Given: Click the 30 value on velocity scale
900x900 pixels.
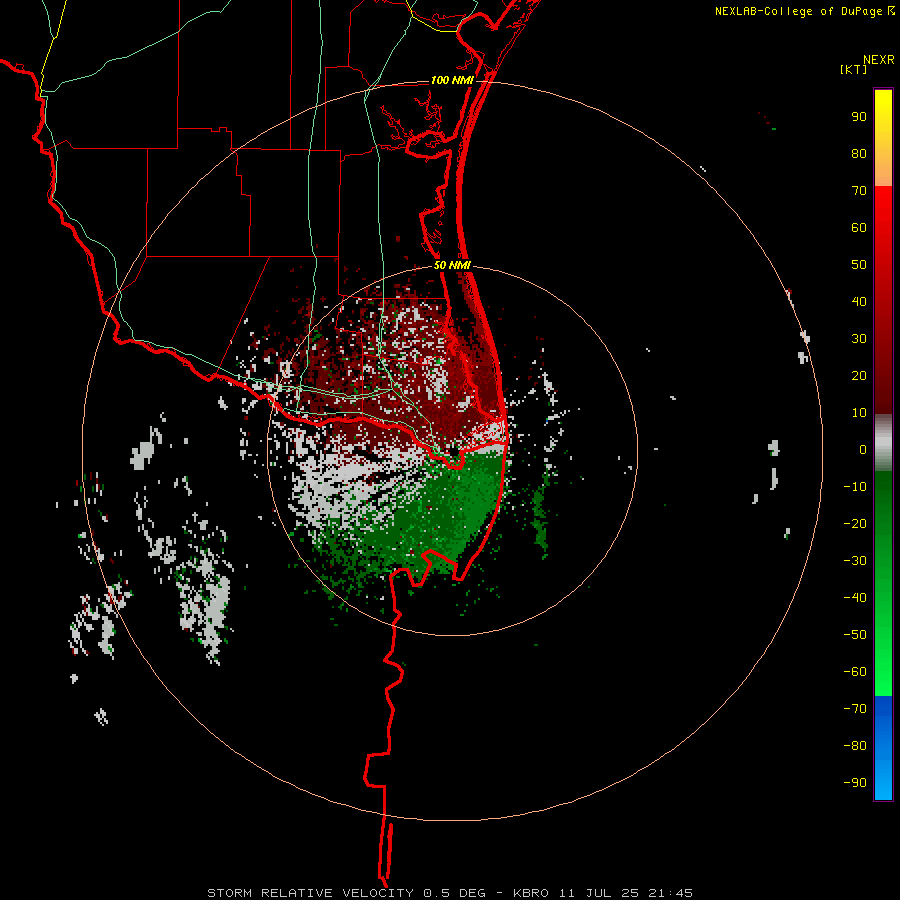Looking at the screenshot, I should 859,339.
